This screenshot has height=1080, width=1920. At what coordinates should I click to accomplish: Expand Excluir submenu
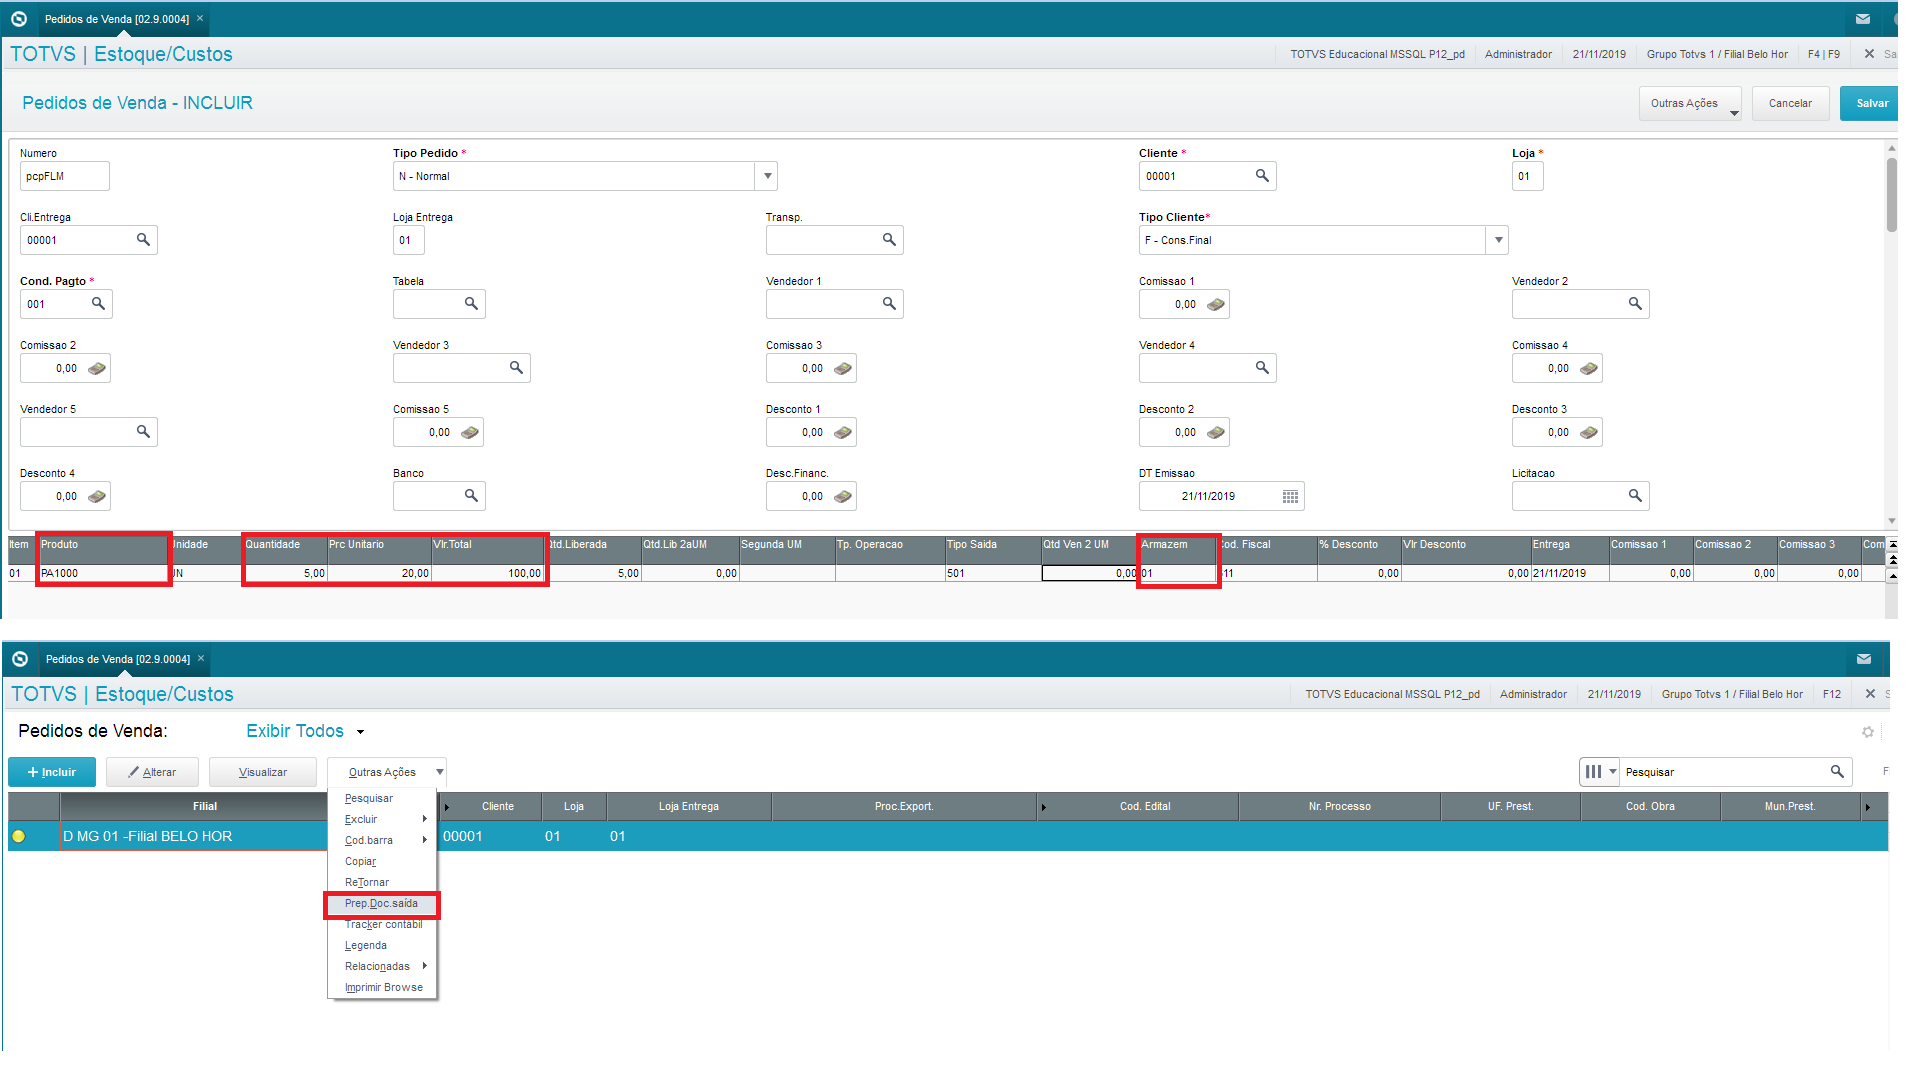382,819
